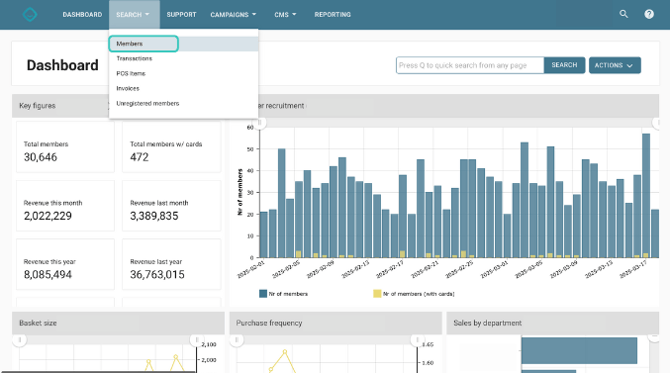Viewport: 670px width, 373px height.
Task: Click Purchase frequency chart right range handle
Action: point(417,340)
